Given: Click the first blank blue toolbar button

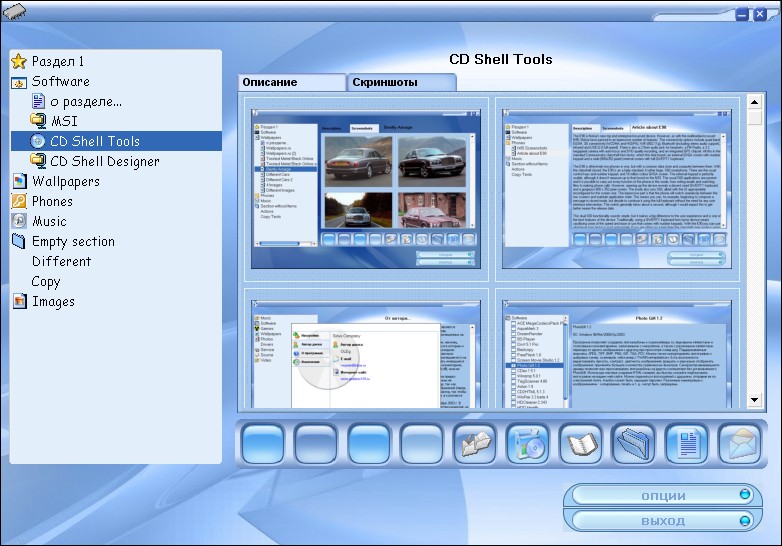Looking at the screenshot, I should [x=262, y=444].
